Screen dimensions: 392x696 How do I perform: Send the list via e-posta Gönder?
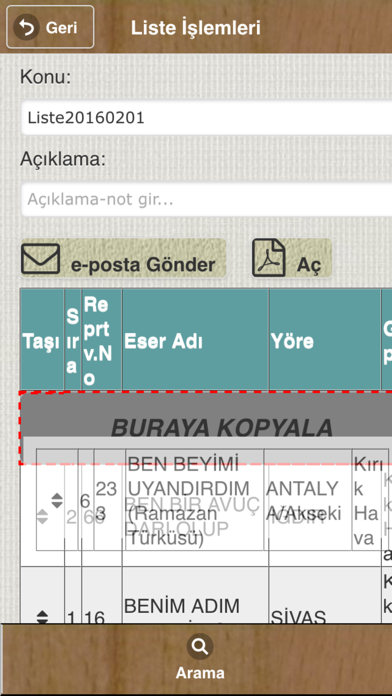coord(123,259)
